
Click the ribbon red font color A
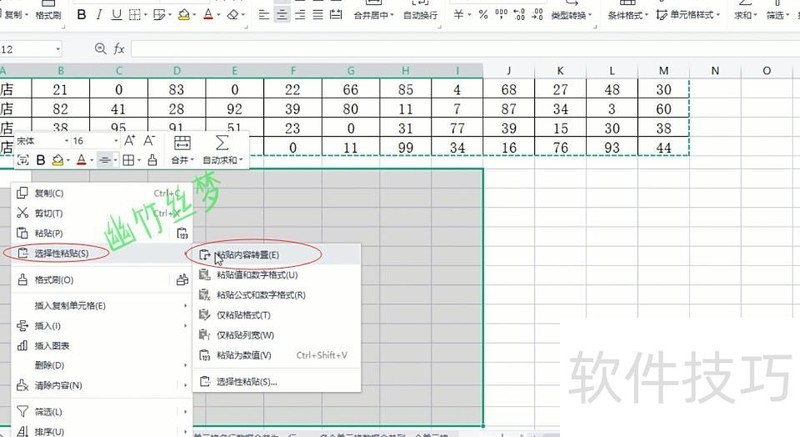(x=208, y=15)
